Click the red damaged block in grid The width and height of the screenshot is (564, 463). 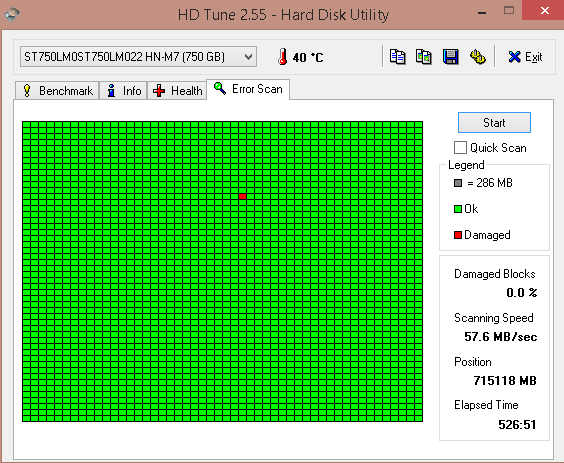(242, 196)
